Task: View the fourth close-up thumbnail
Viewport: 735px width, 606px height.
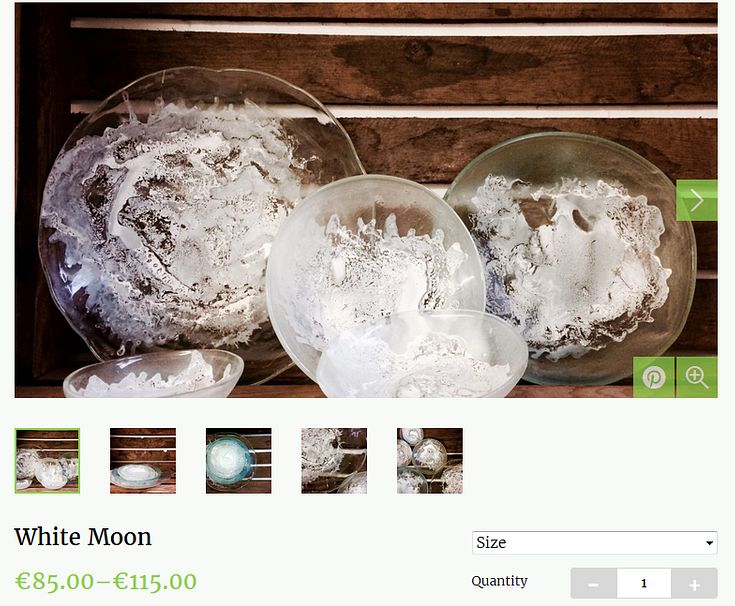Action: pyautogui.click(x=334, y=461)
